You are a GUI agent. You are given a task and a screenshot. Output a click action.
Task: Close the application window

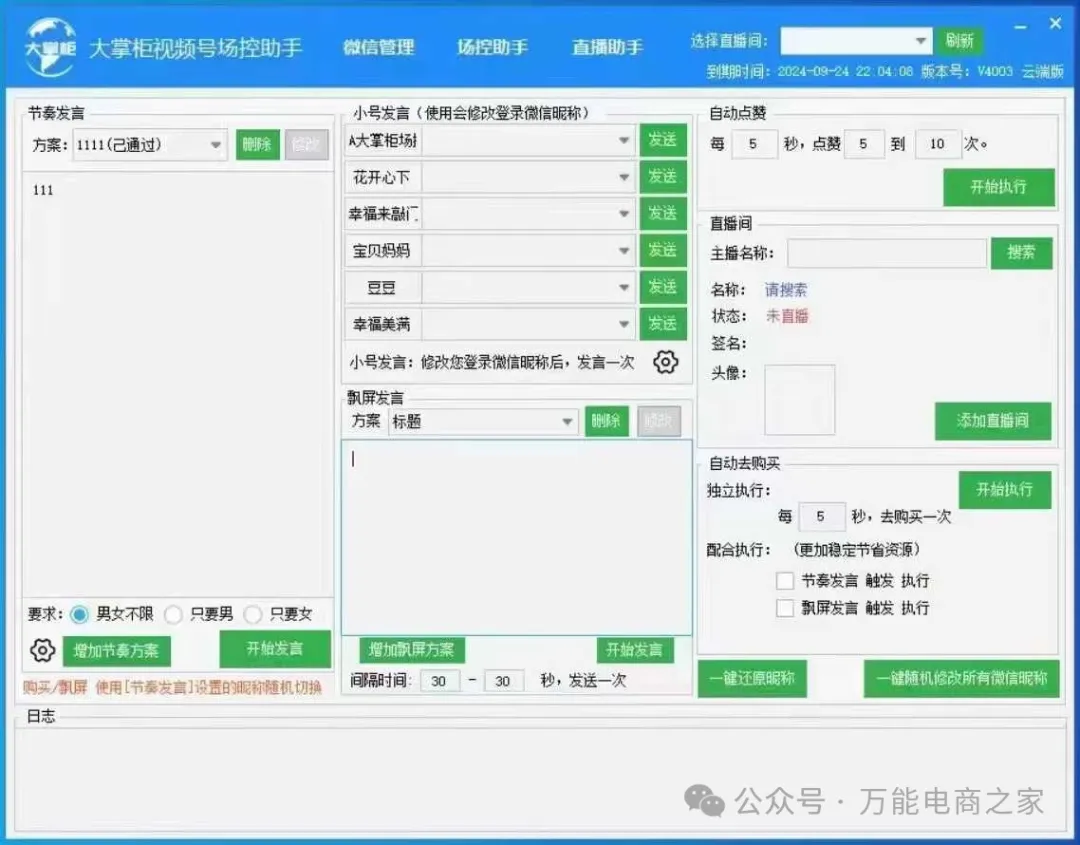[x=1055, y=23]
